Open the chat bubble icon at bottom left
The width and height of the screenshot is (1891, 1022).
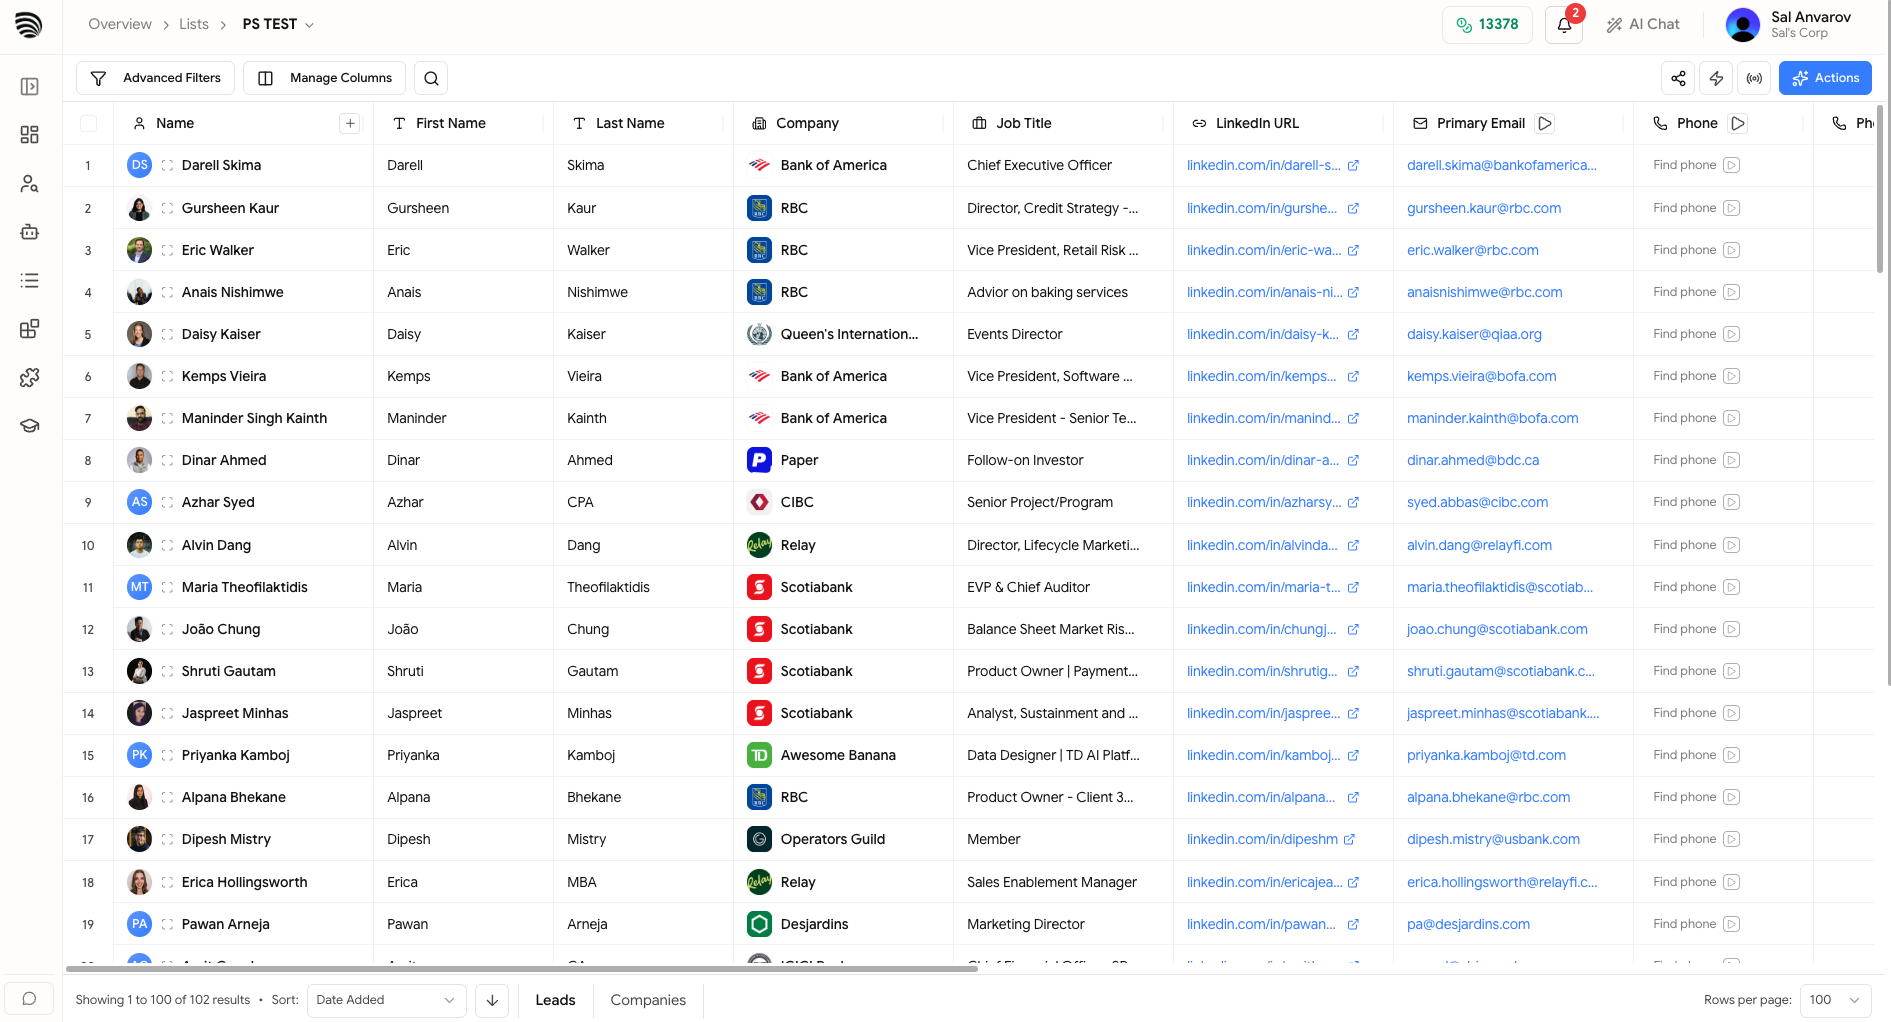[x=29, y=999]
